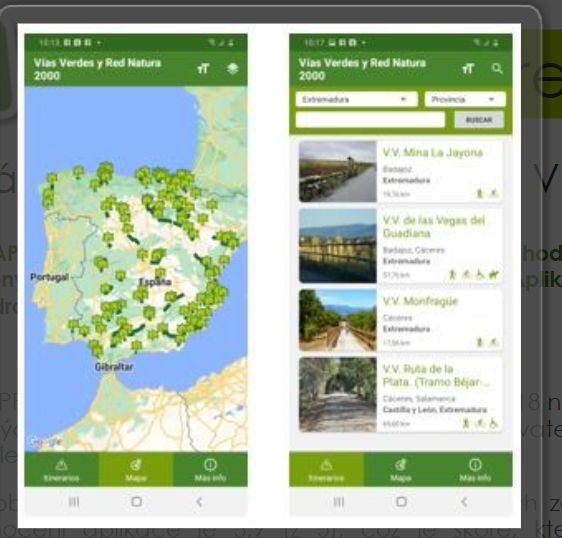Click the BUSCAR button
The image size is (562, 538).
479,120
